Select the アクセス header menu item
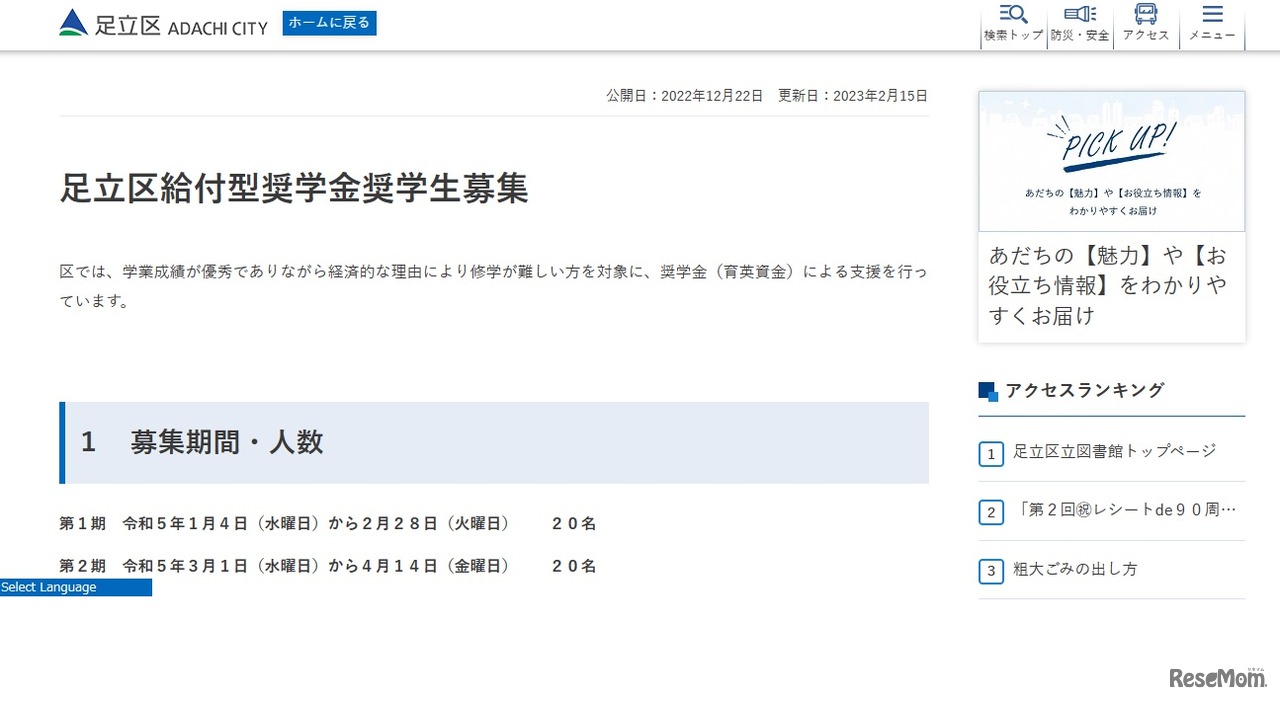Viewport: 1280px width, 701px height. 1146,25
